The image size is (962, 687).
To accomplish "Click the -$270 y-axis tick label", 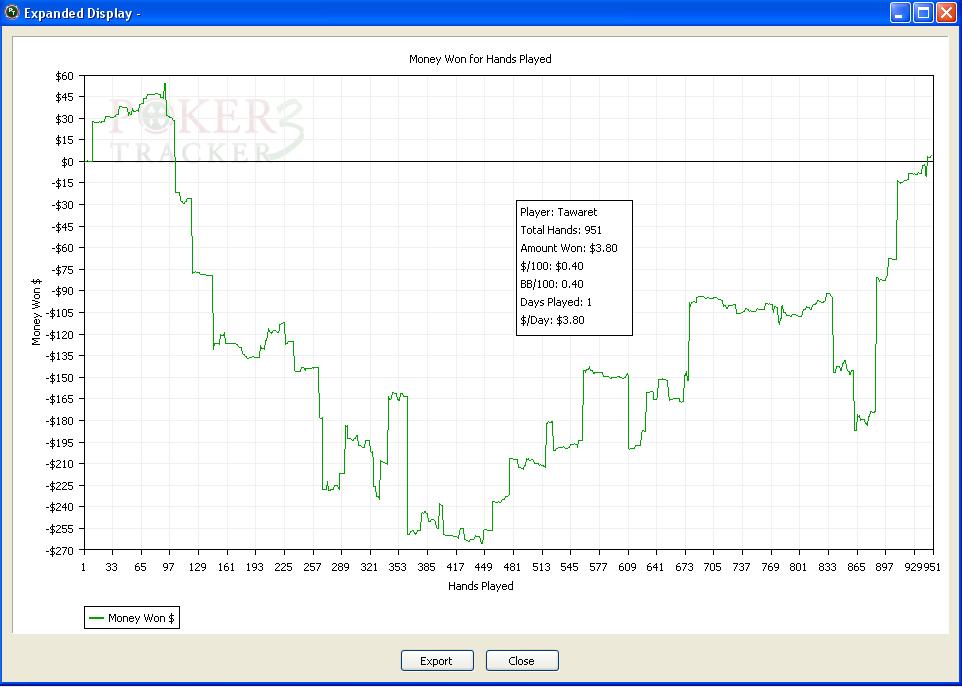I will click(60, 550).
